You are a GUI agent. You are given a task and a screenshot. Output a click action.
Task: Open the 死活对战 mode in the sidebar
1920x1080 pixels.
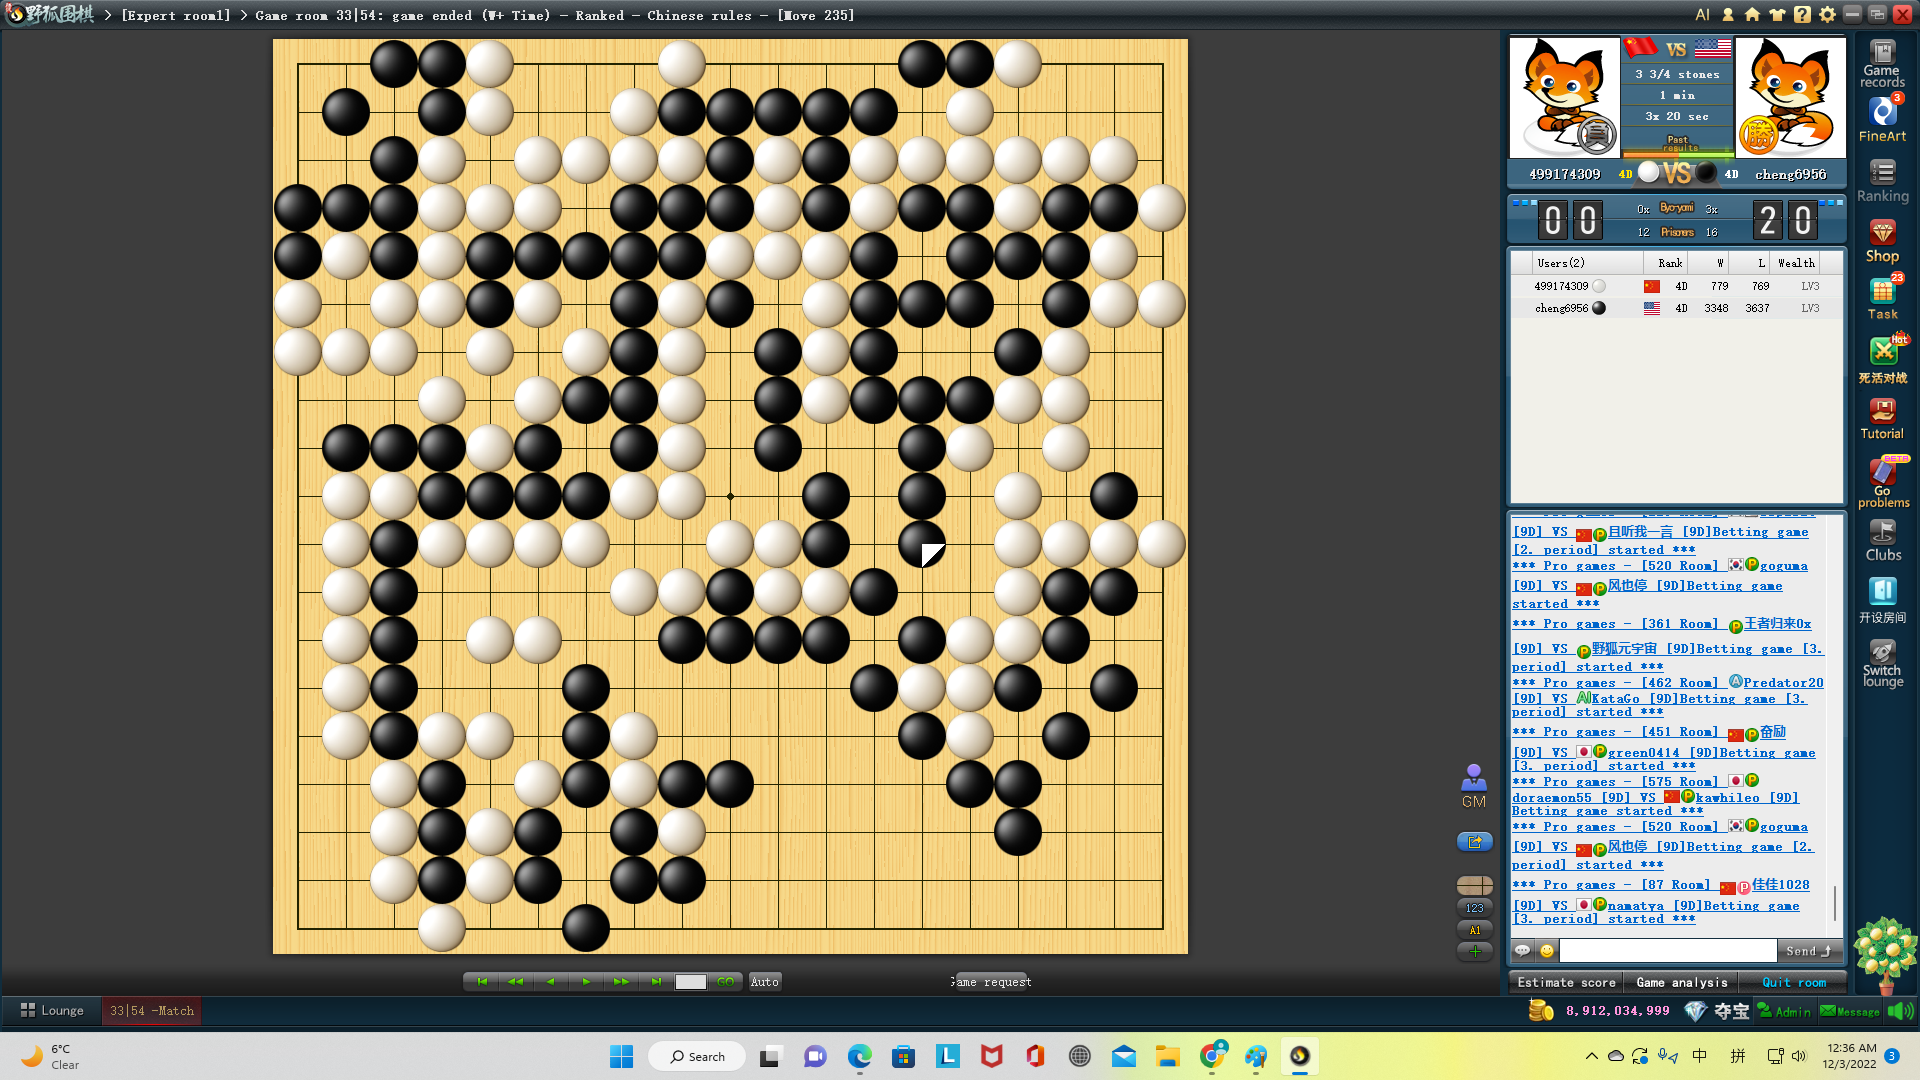[x=1882, y=360]
